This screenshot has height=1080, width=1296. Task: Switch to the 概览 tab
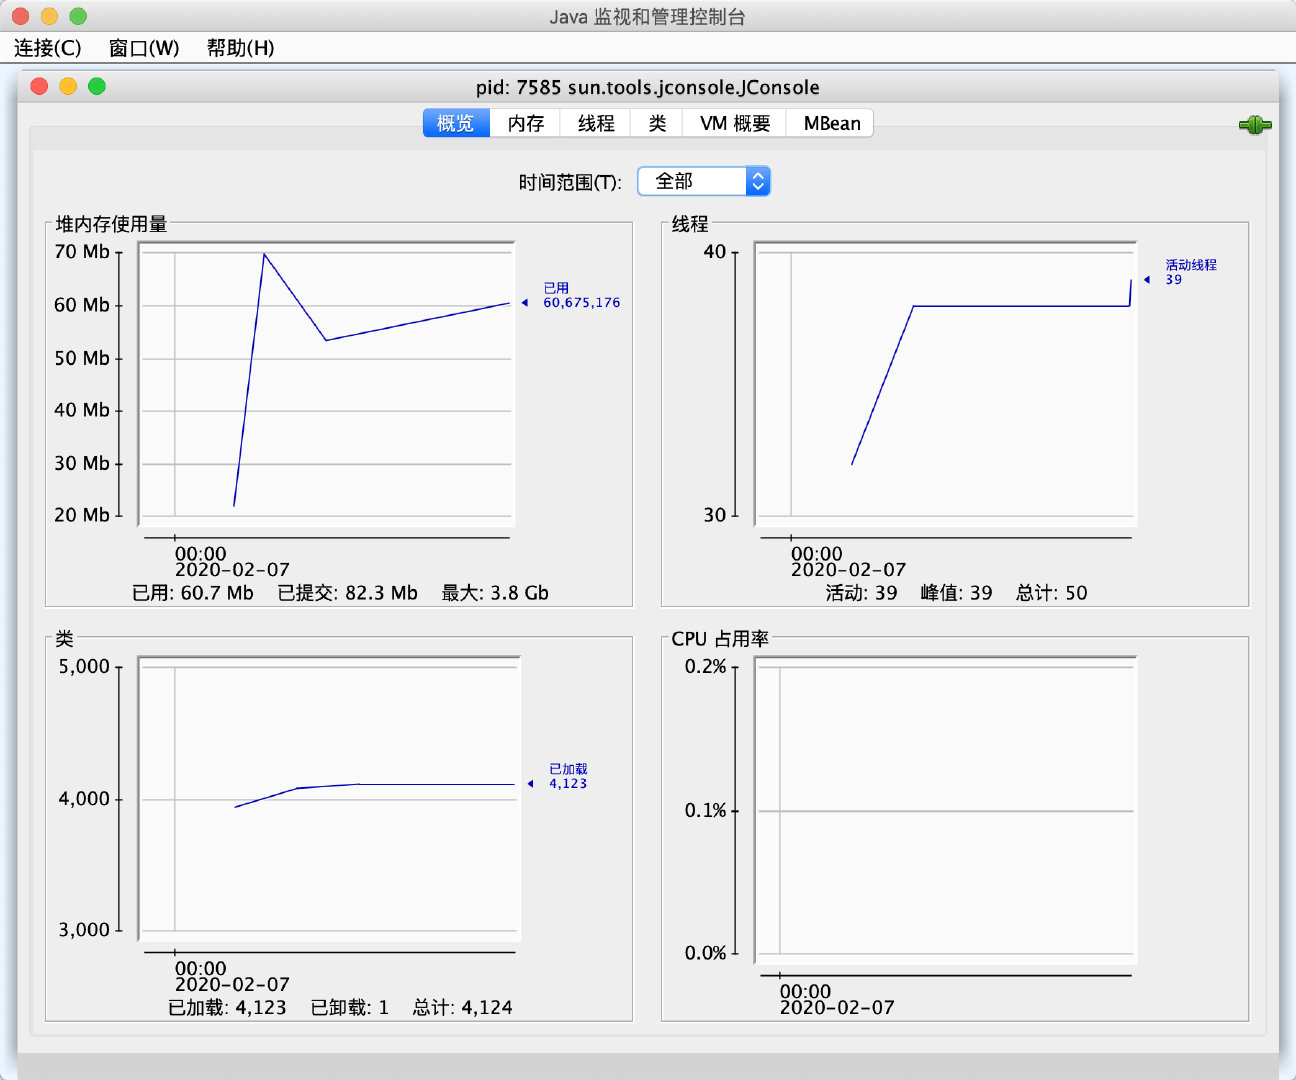[456, 123]
